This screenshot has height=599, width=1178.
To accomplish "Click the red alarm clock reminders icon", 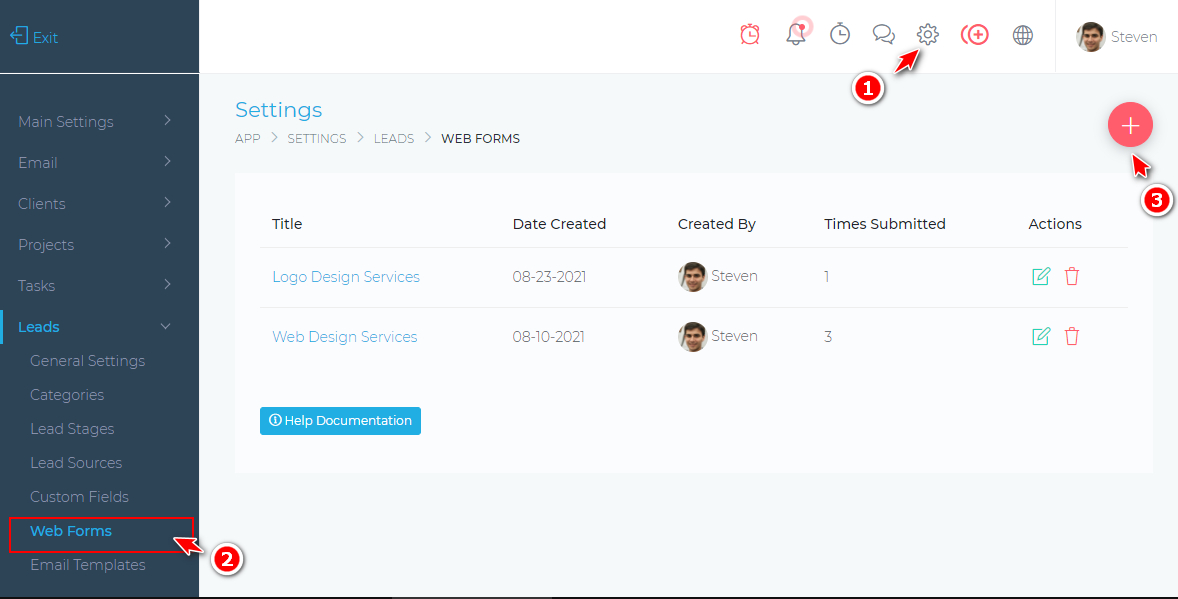I will pyautogui.click(x=750, y=35).
